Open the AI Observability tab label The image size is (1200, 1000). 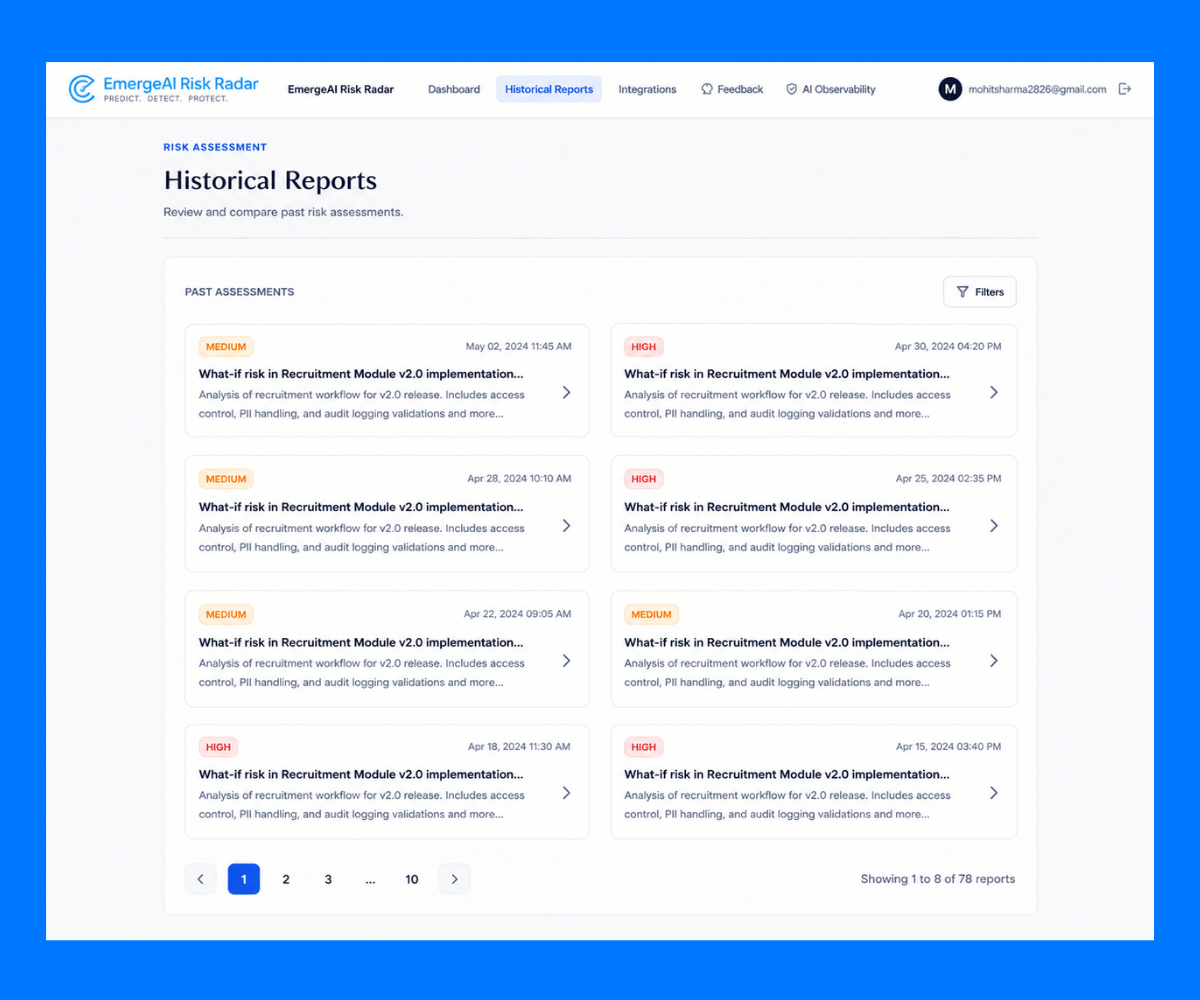[838, 89]
